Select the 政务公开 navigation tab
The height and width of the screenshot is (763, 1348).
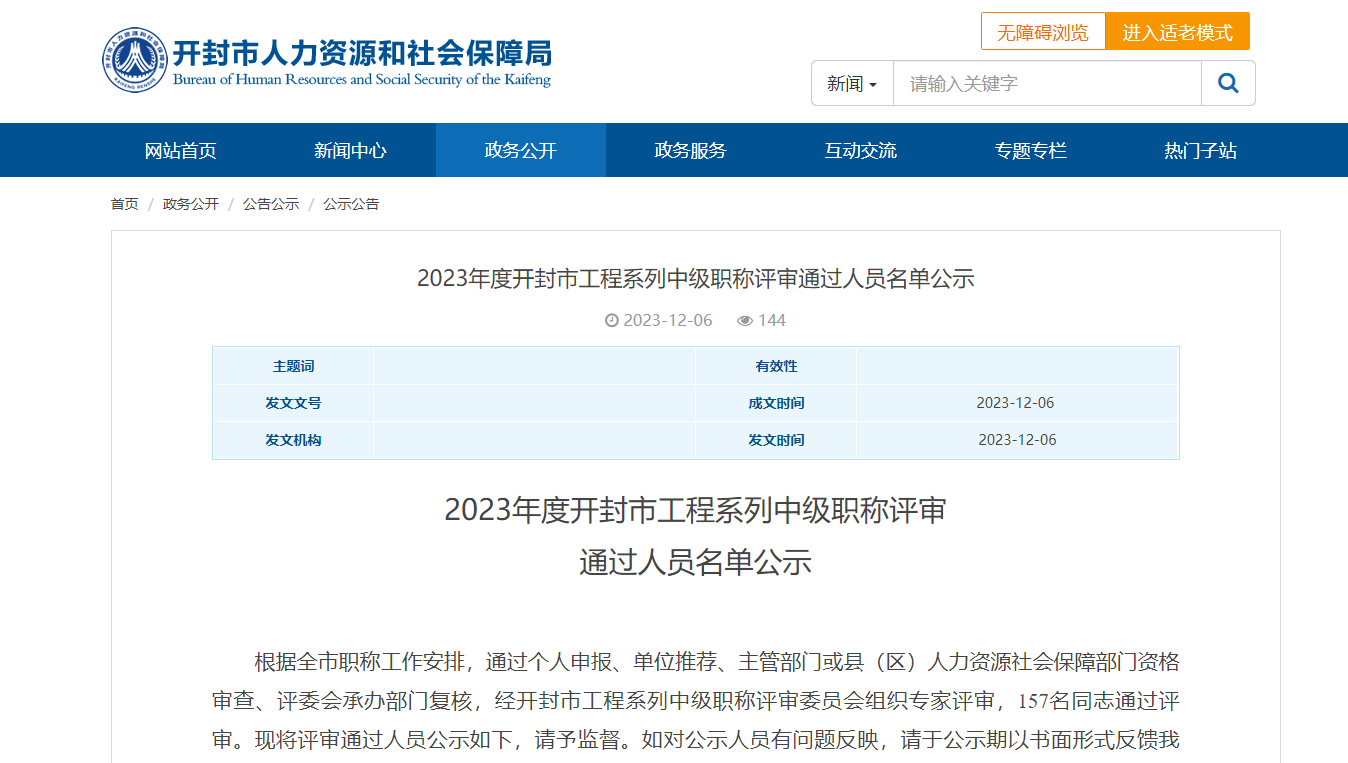521,151
